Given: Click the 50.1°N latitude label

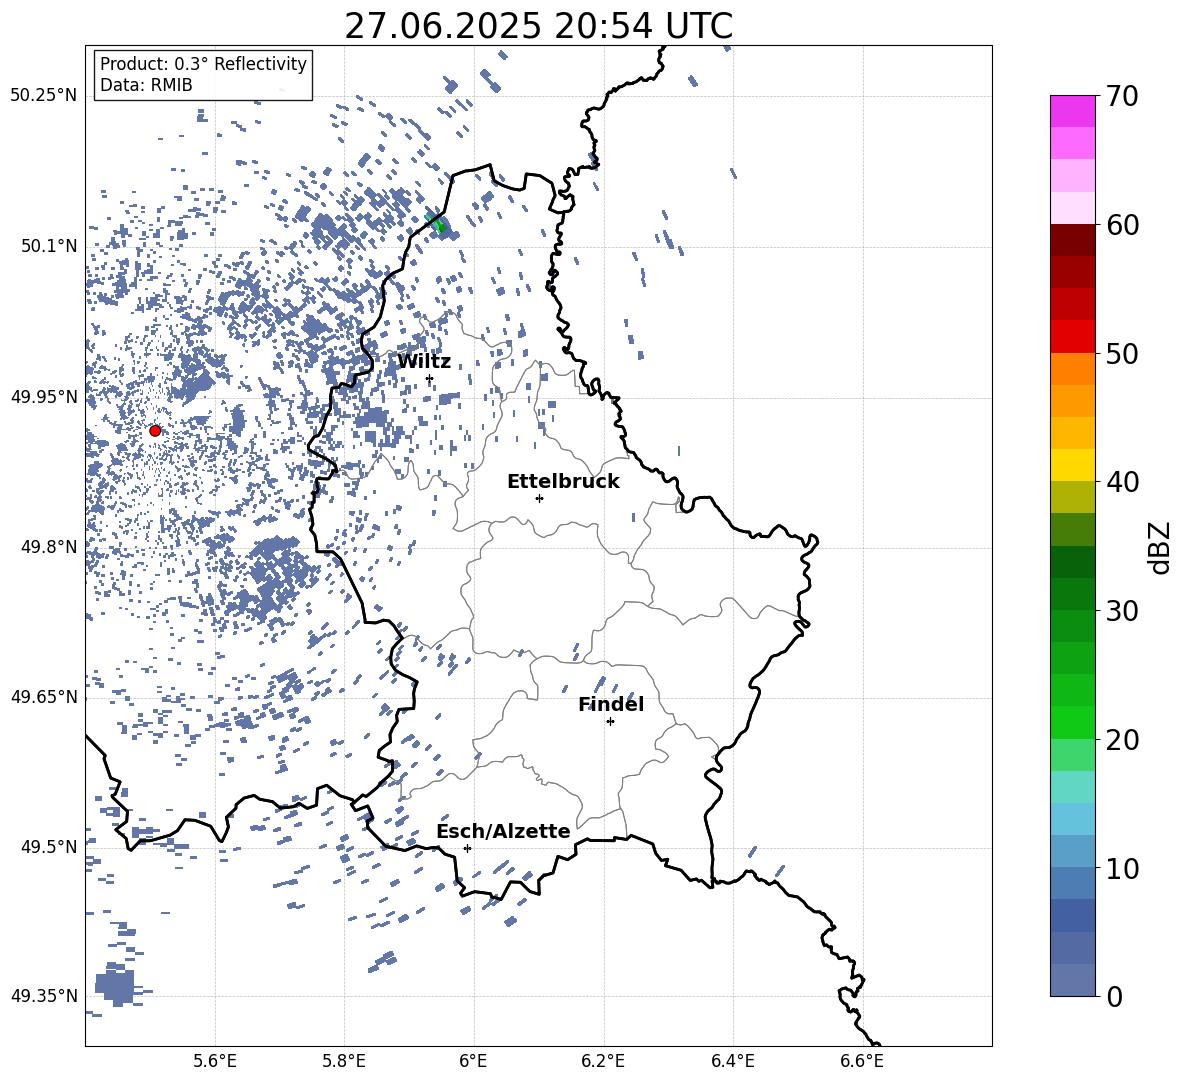Looking at the screenshot, I should pos(49,246).
